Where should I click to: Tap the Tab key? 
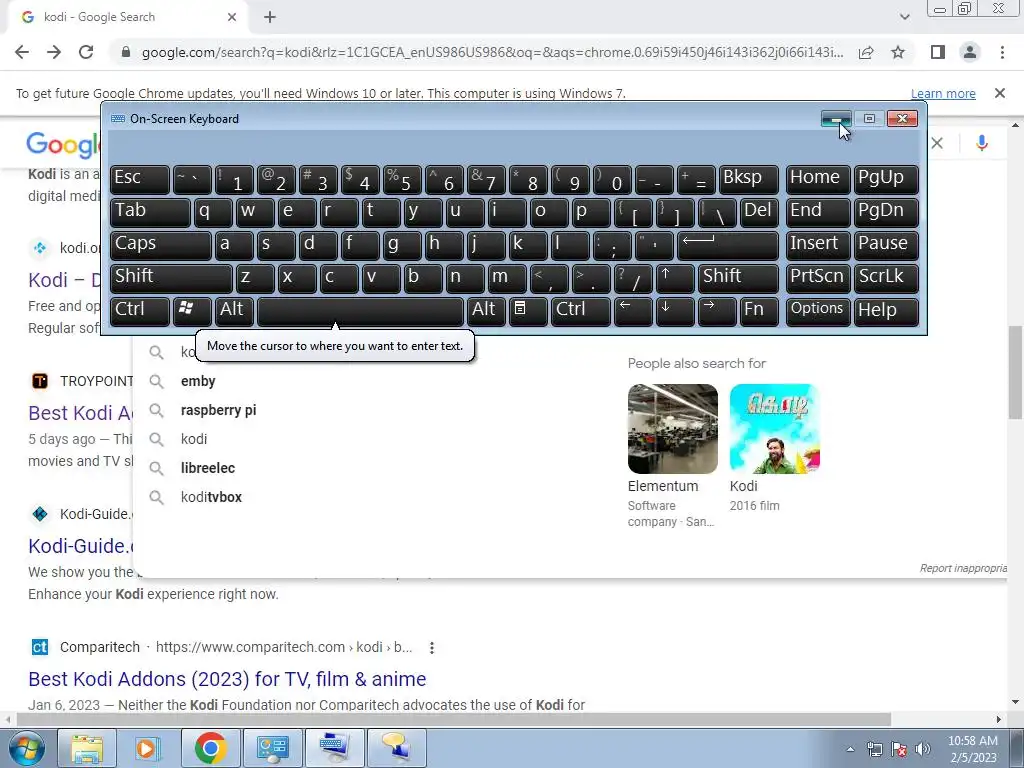click(150, 212)
